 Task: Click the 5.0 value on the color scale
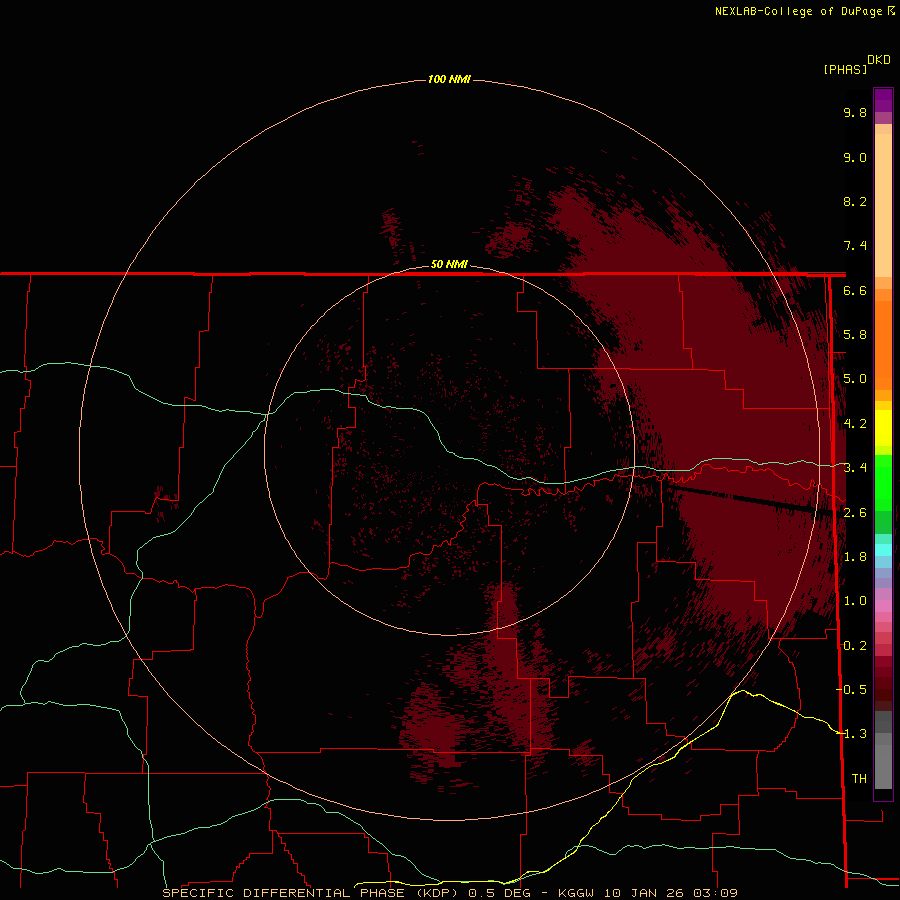pos(855,379)
